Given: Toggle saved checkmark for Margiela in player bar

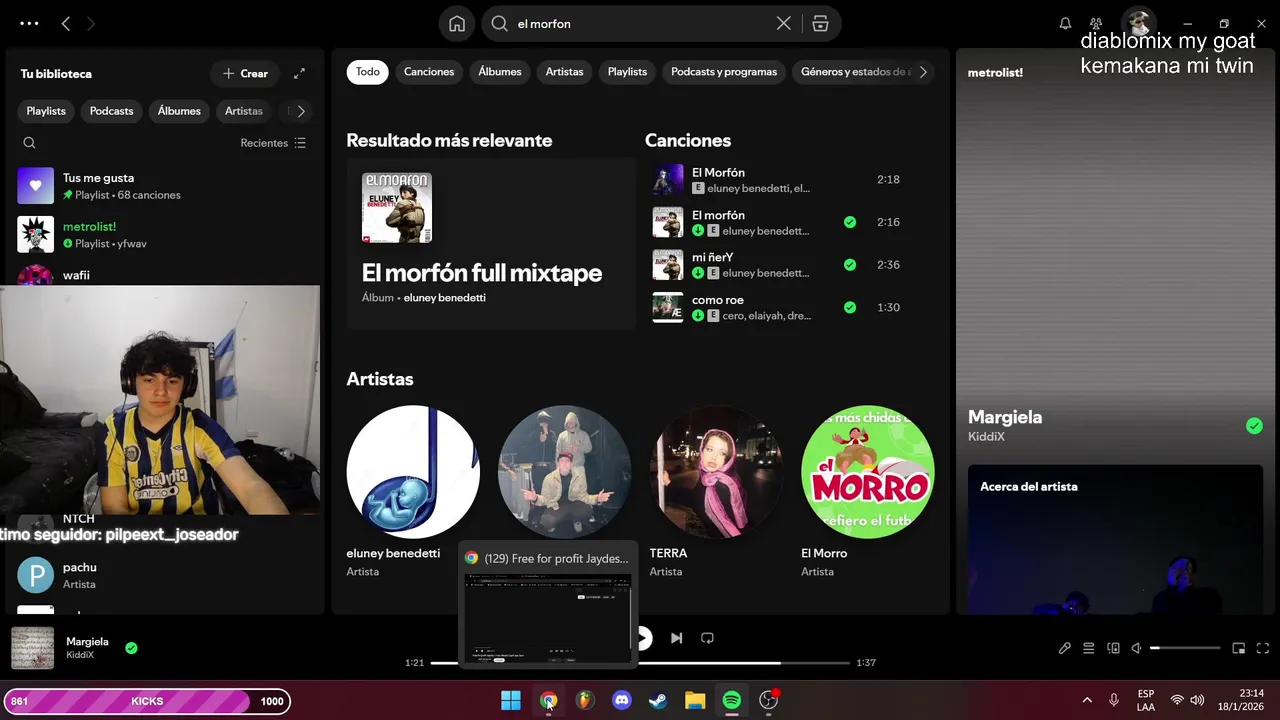Looking at the screenshot, I should coord(131,648).
